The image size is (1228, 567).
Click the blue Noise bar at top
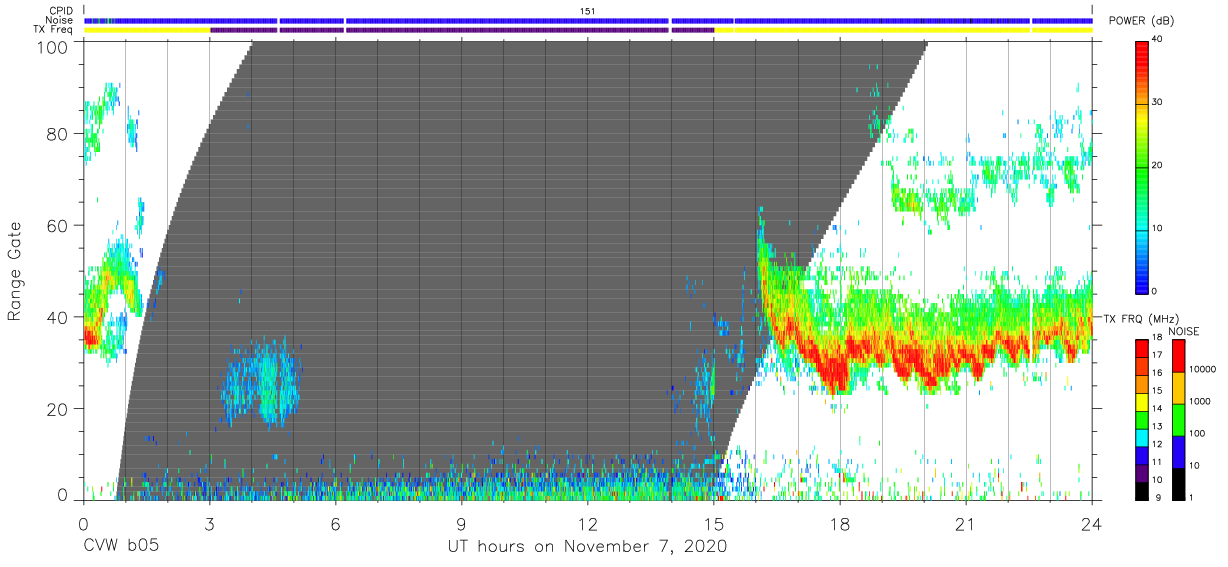coord(588,20)
